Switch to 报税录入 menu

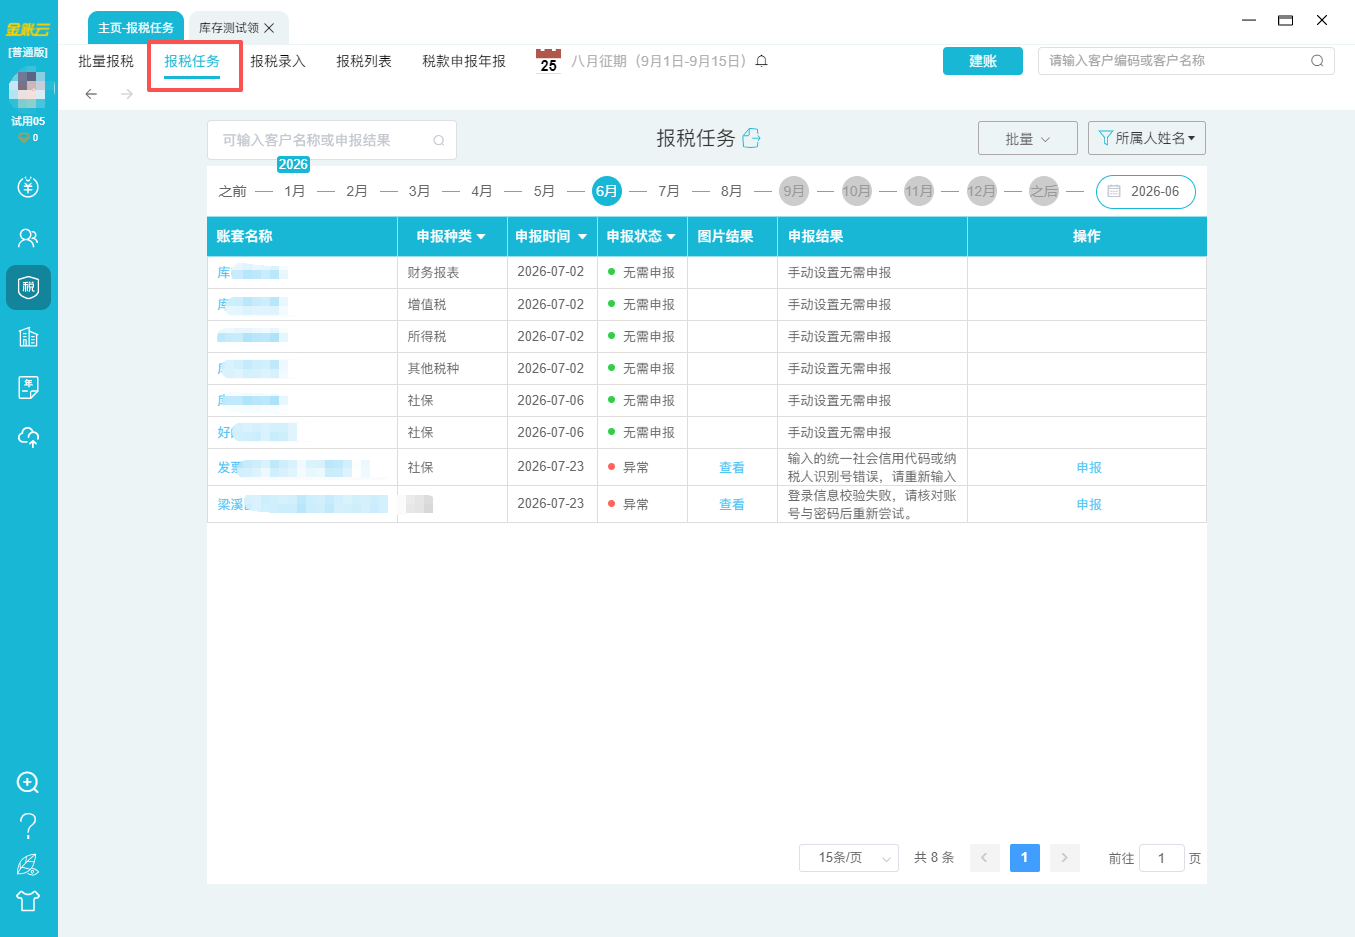(x=278, y=61)
